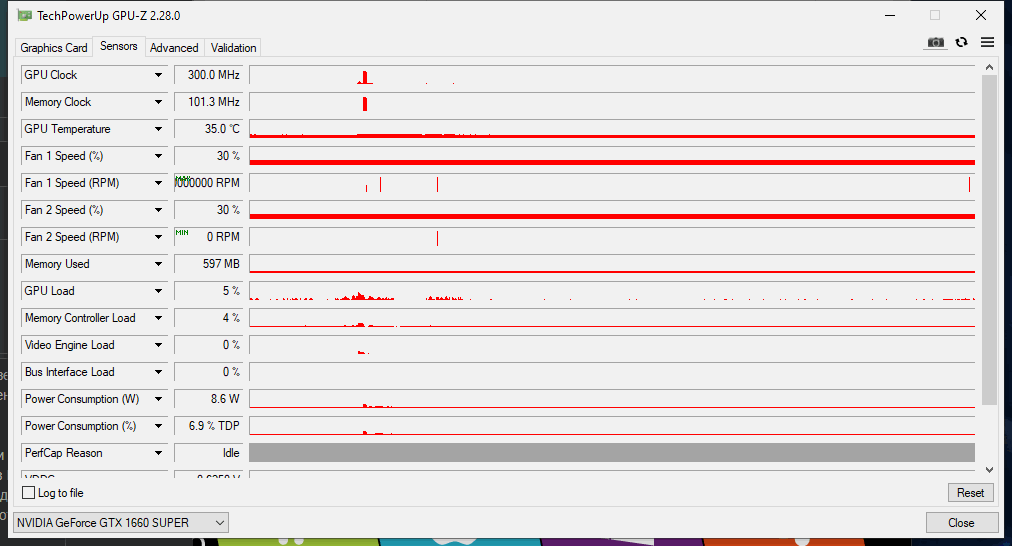Expand the GPU Temperature dropdown arrow
Image resolution: width=1012 pixels, height=546 pixels.
(158, 129)
